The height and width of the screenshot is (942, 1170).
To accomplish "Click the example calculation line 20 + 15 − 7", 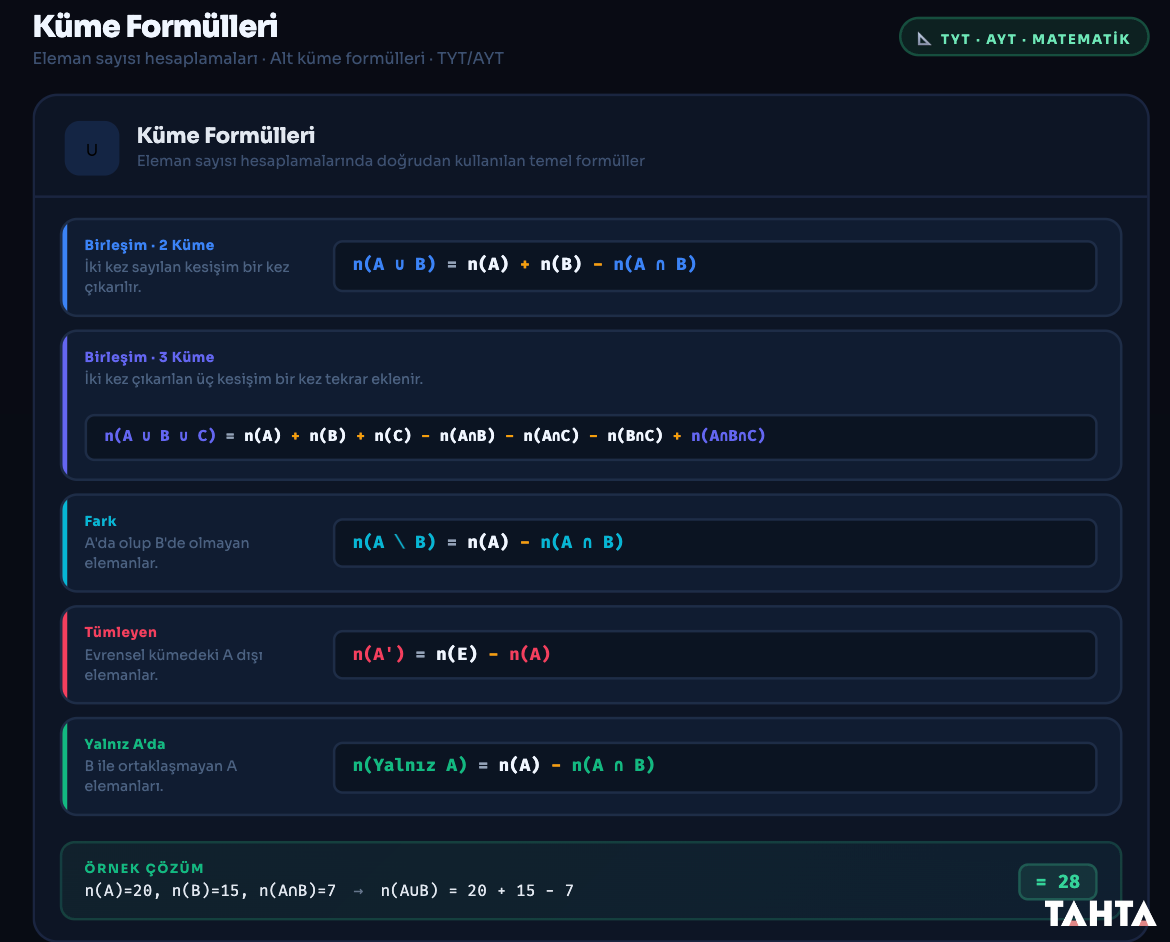I will click(329, 890).
